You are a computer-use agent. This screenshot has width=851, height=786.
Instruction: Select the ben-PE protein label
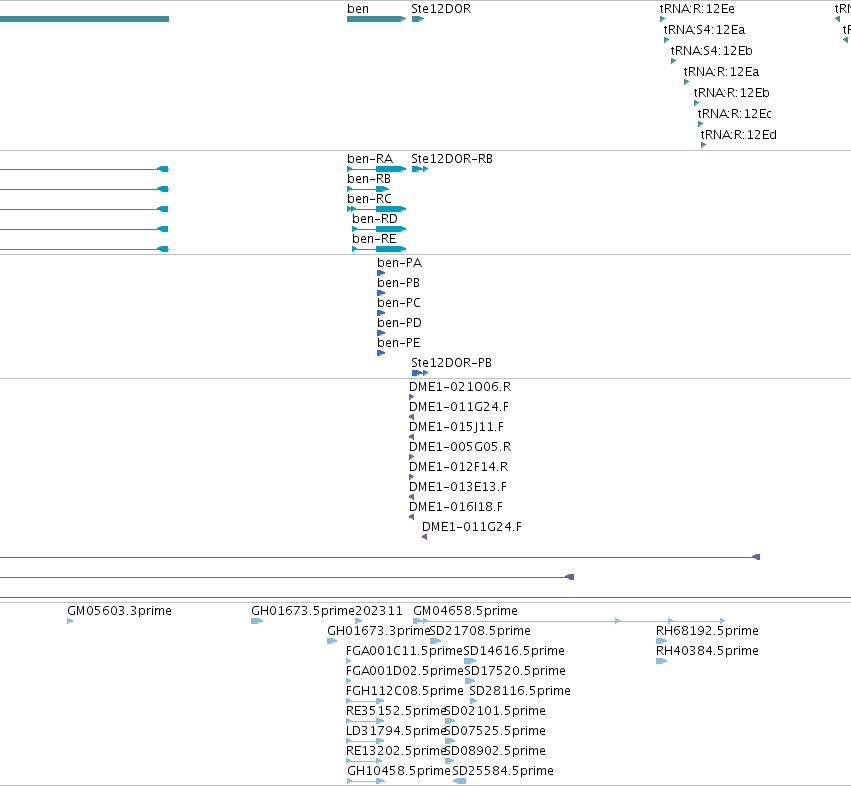click(399, 343)
